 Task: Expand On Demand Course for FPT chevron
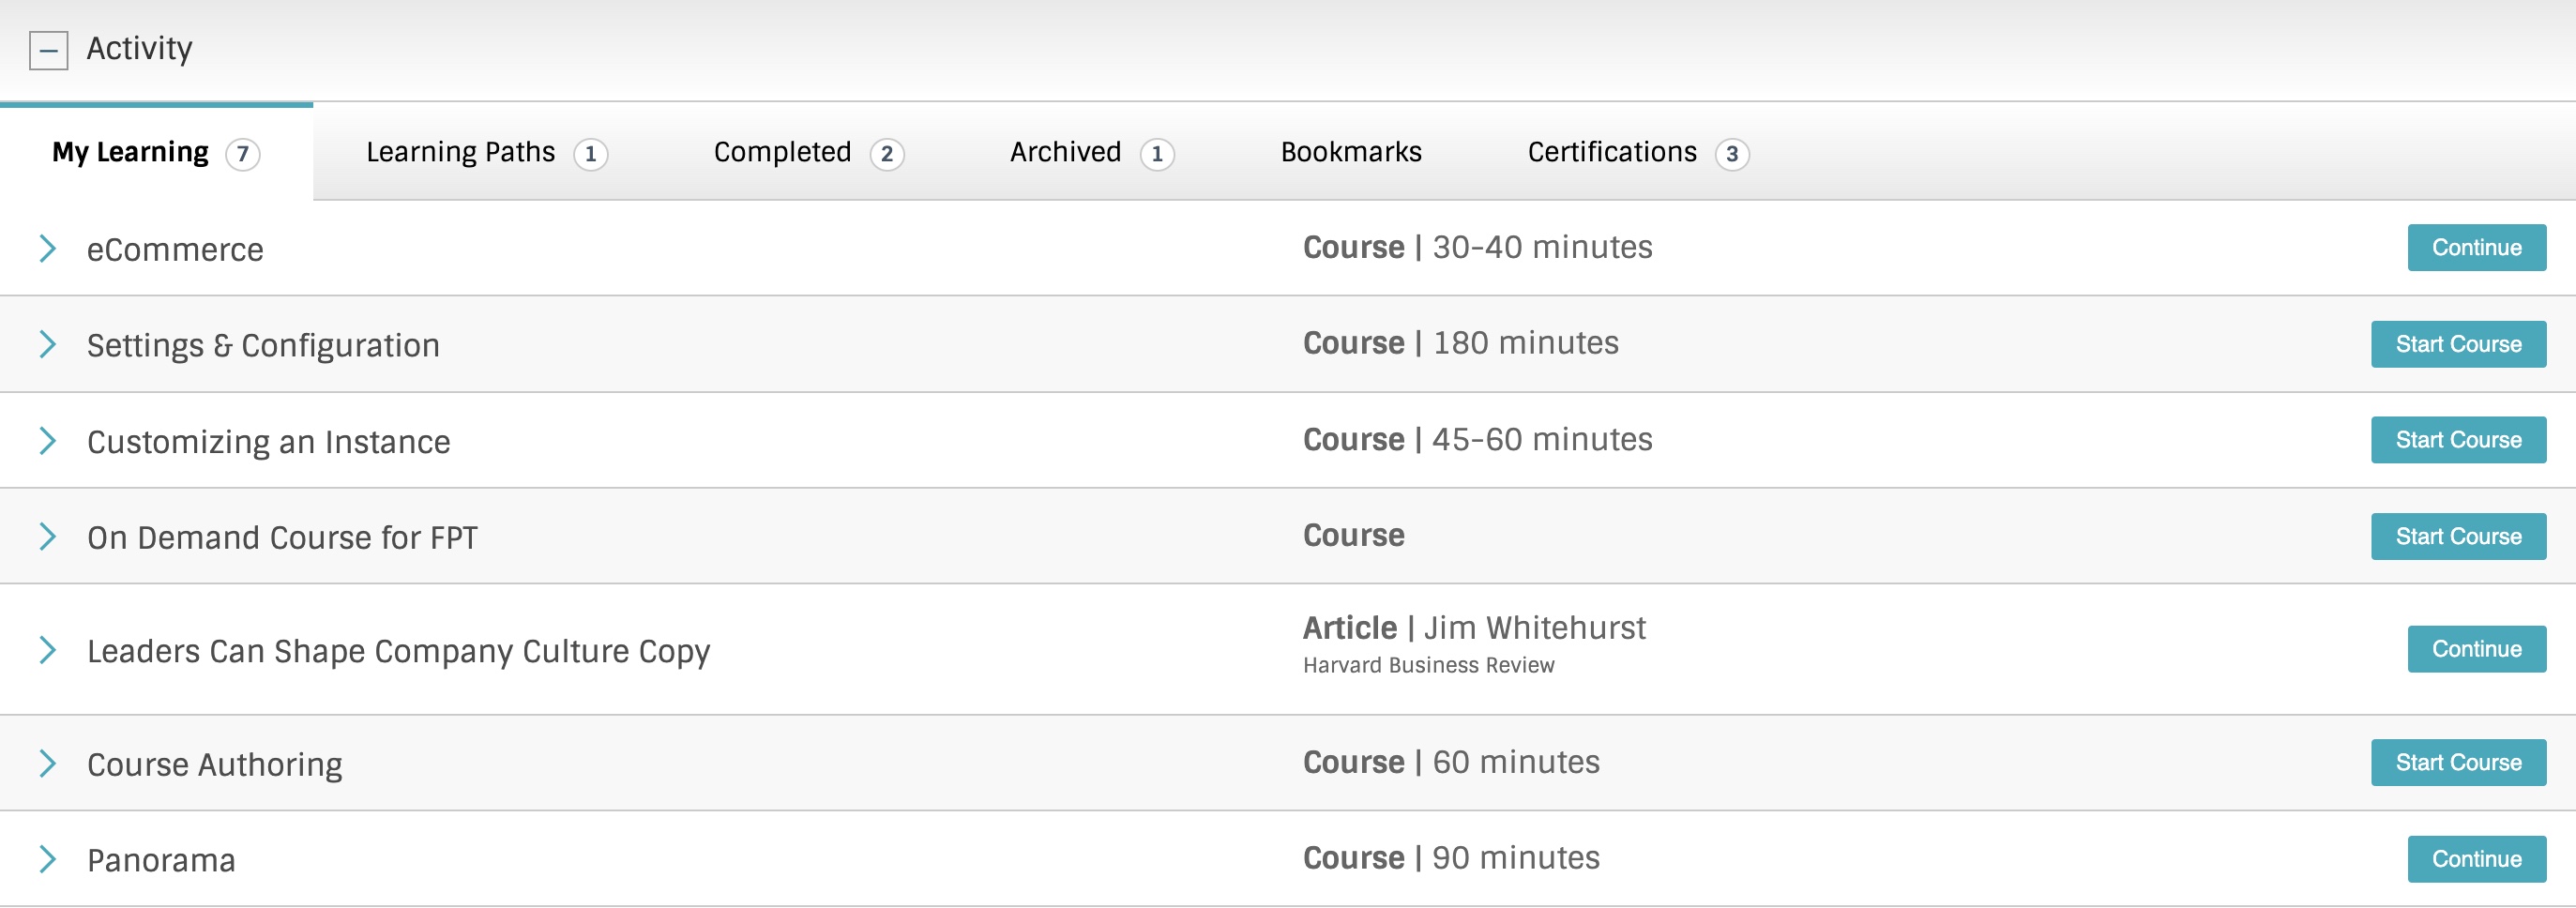point(47,536)
